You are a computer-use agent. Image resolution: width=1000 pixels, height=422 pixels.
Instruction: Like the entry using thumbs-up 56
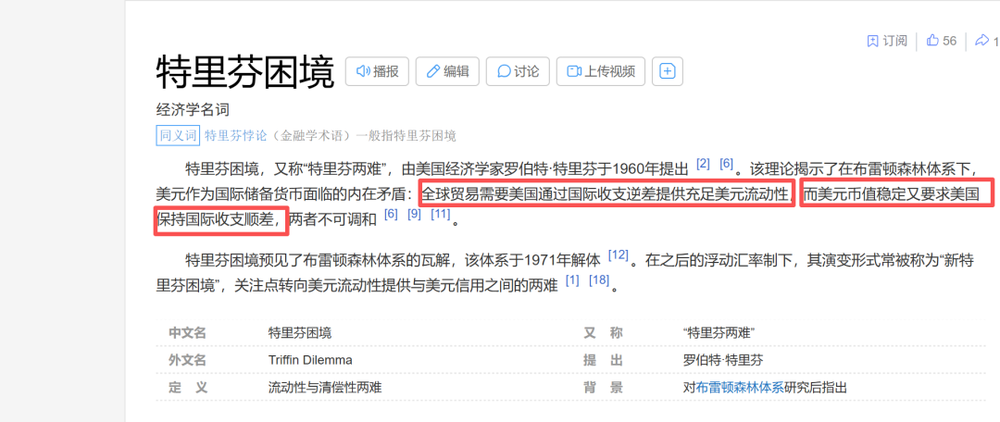pyautogui.click(x=941, y=41)
